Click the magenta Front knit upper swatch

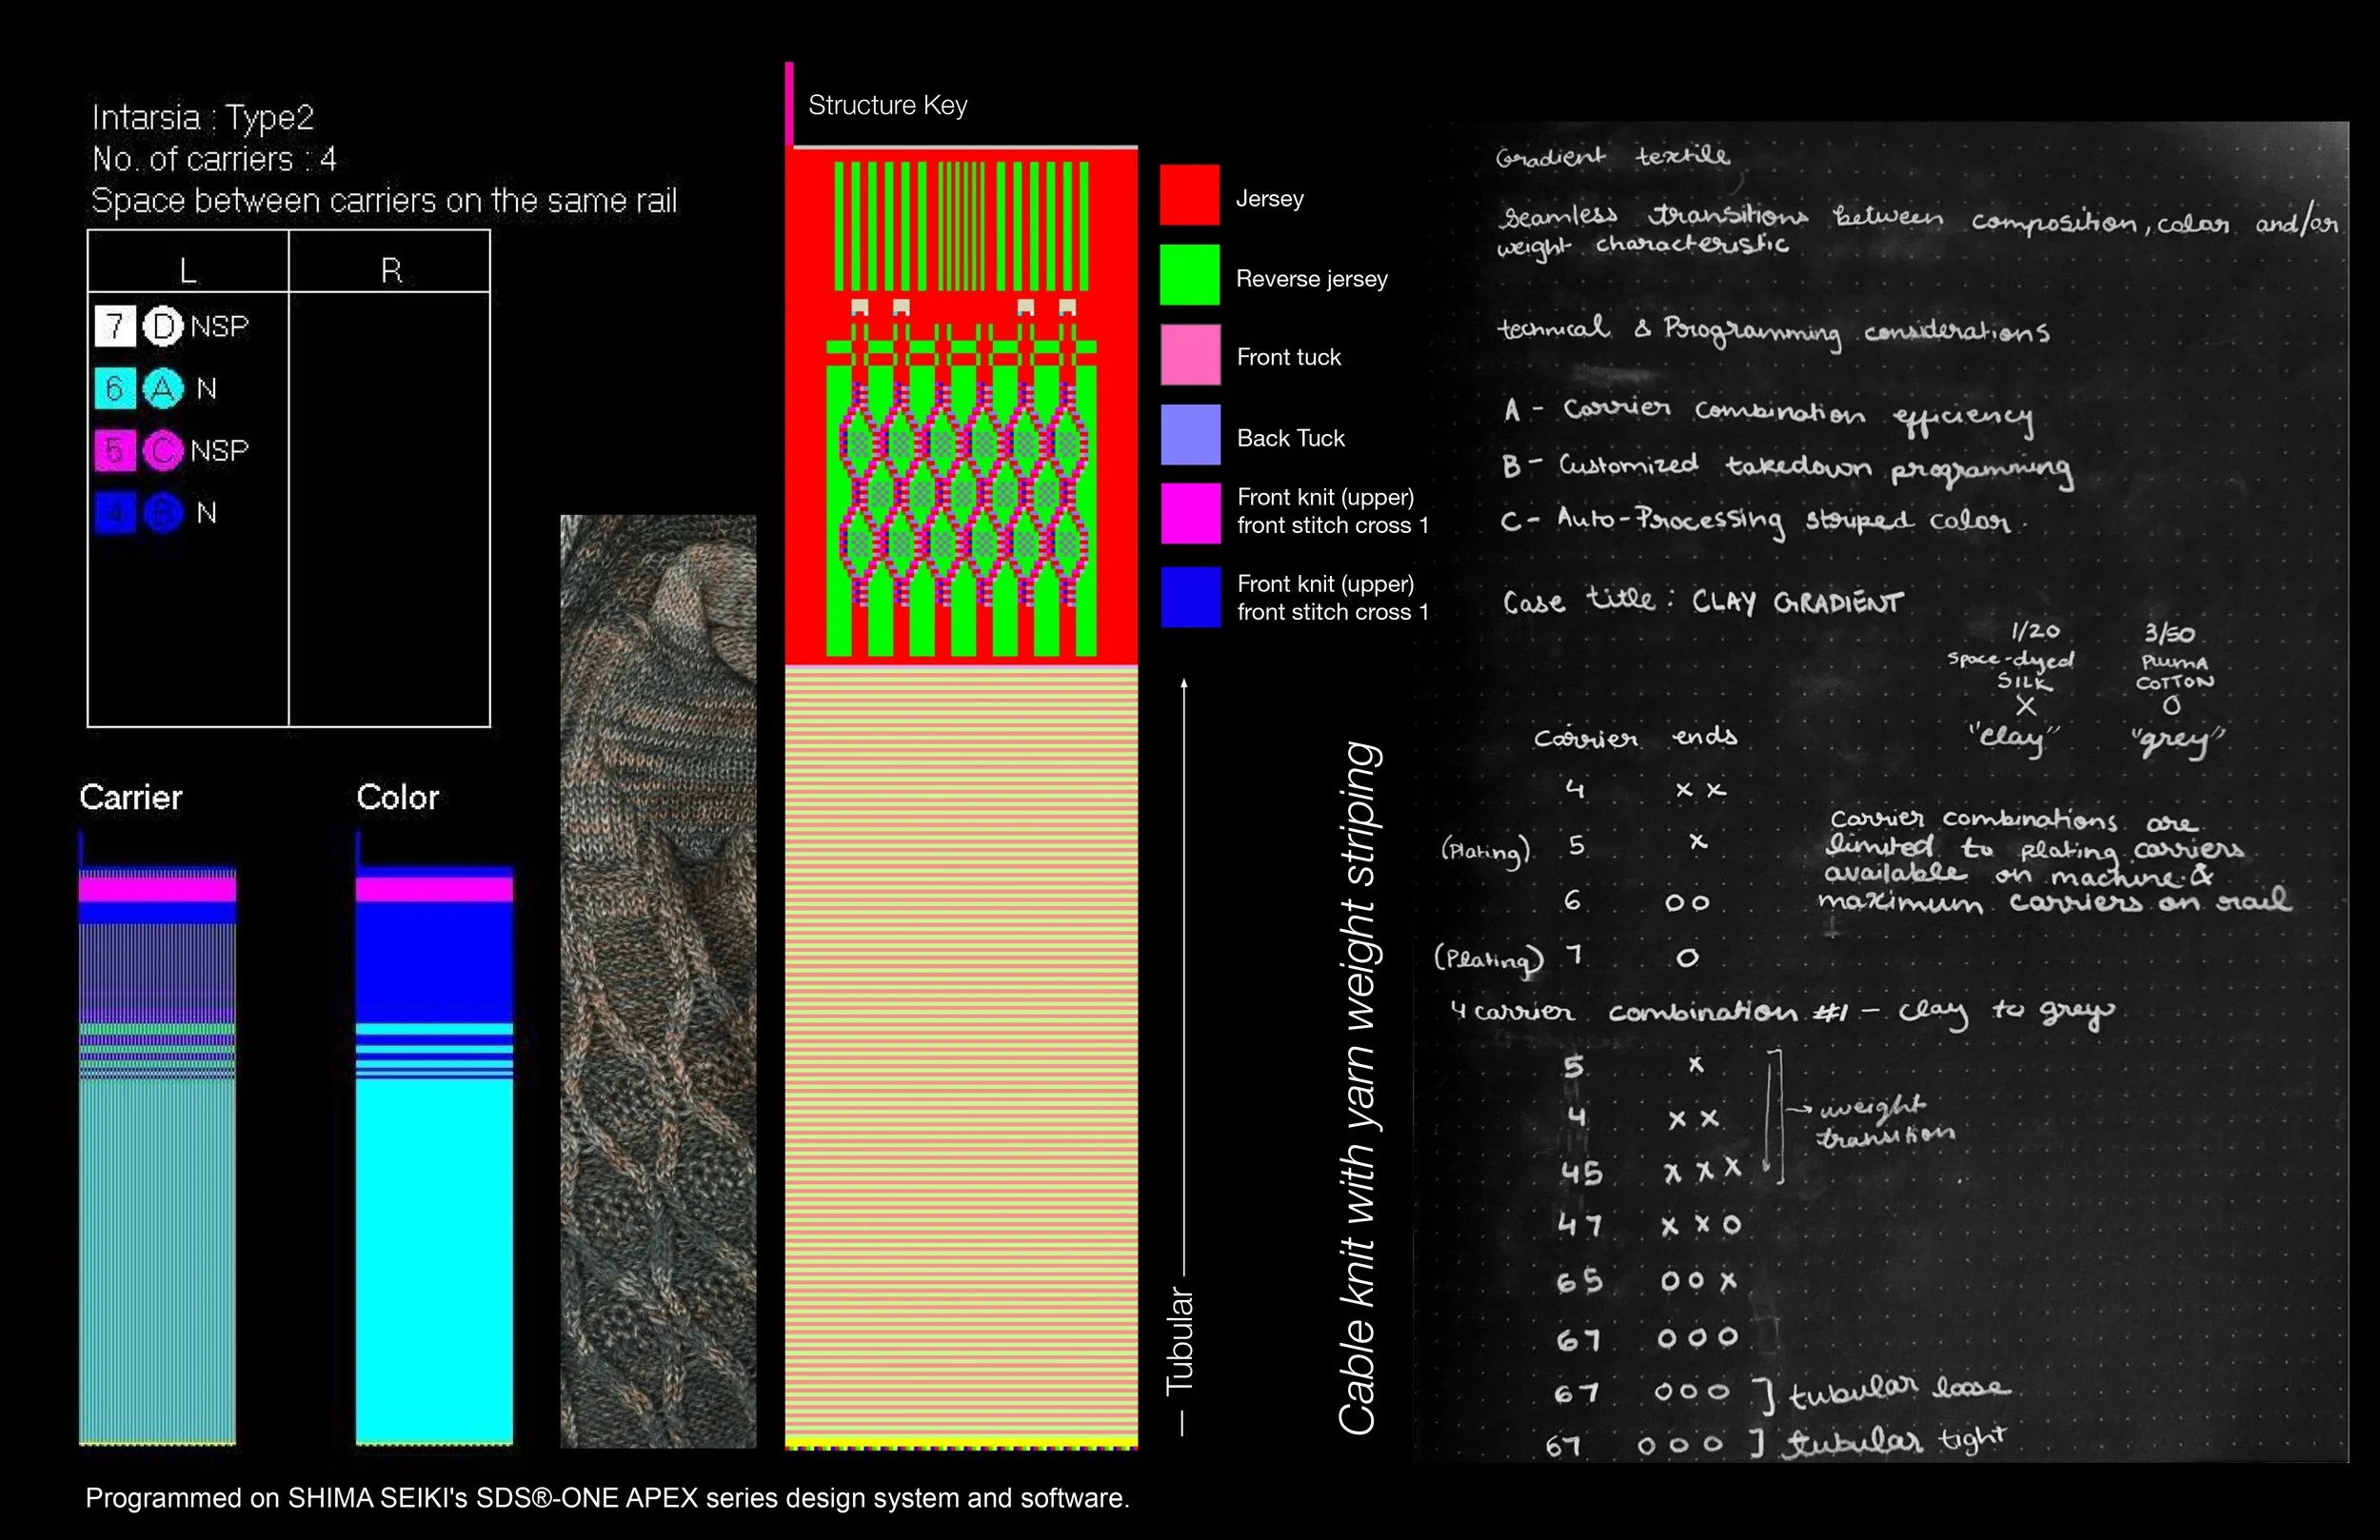click(x=1190, y=513)
